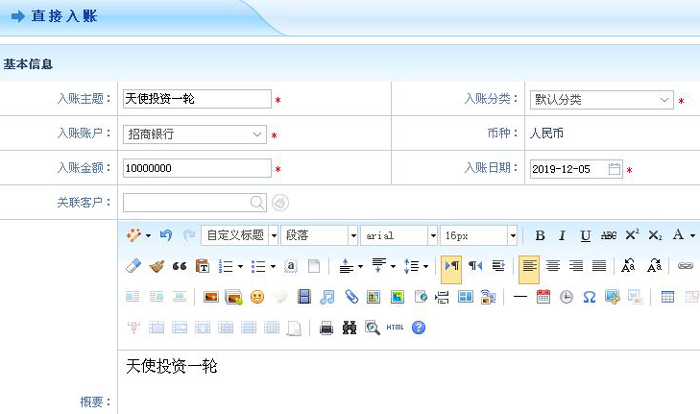
Task: Toggle underline formatting
Action: [585, 236]
